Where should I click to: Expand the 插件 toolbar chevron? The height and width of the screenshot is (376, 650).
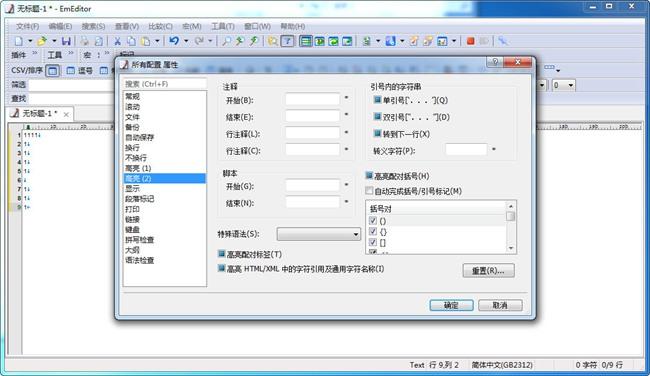click(x=35, y=53)
